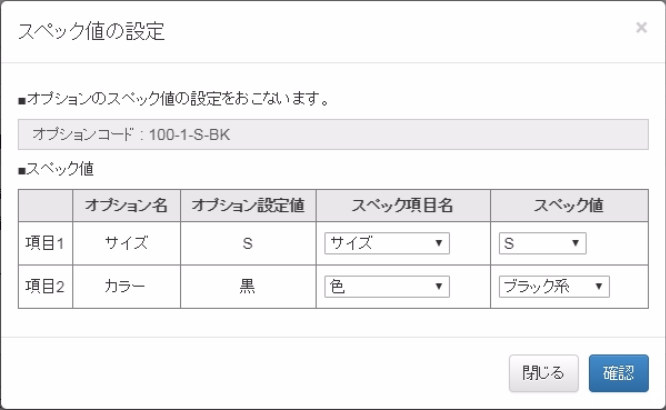The width and height of the screenshot is (666, 410).
Task: Click the arrow on the 色 dropdown
Action: pyautogui.click(x=439, y=286)
